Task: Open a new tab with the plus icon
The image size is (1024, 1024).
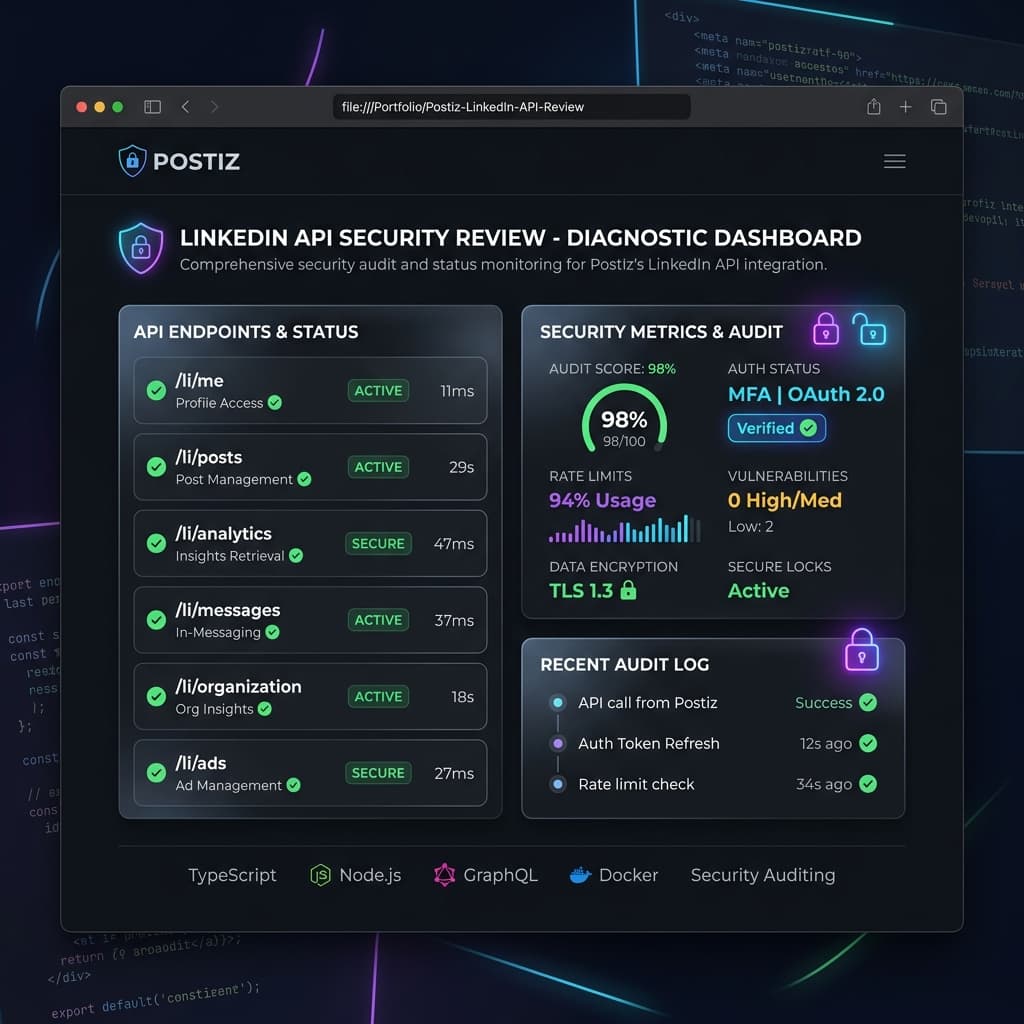Action: click(x=905, y=106)
